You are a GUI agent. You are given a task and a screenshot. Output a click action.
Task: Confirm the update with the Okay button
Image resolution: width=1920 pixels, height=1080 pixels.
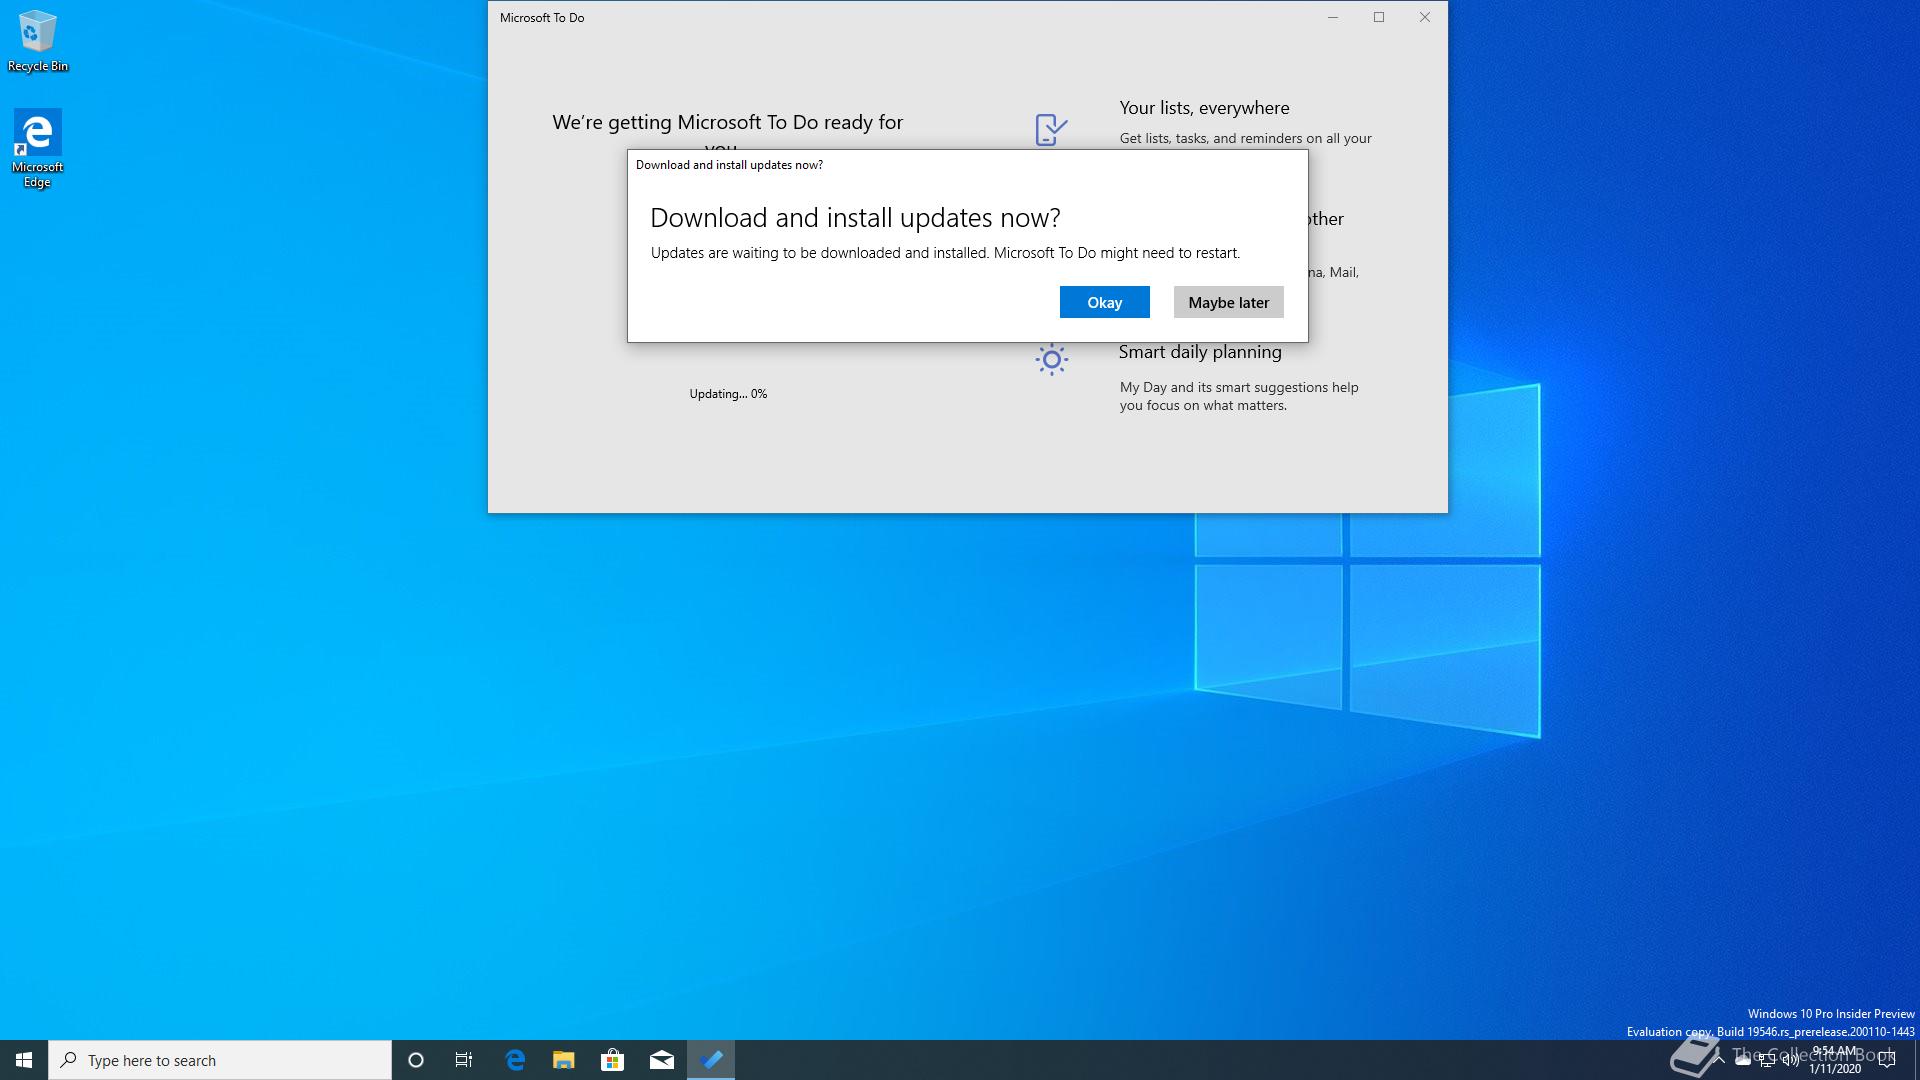tap(1104, 302)
